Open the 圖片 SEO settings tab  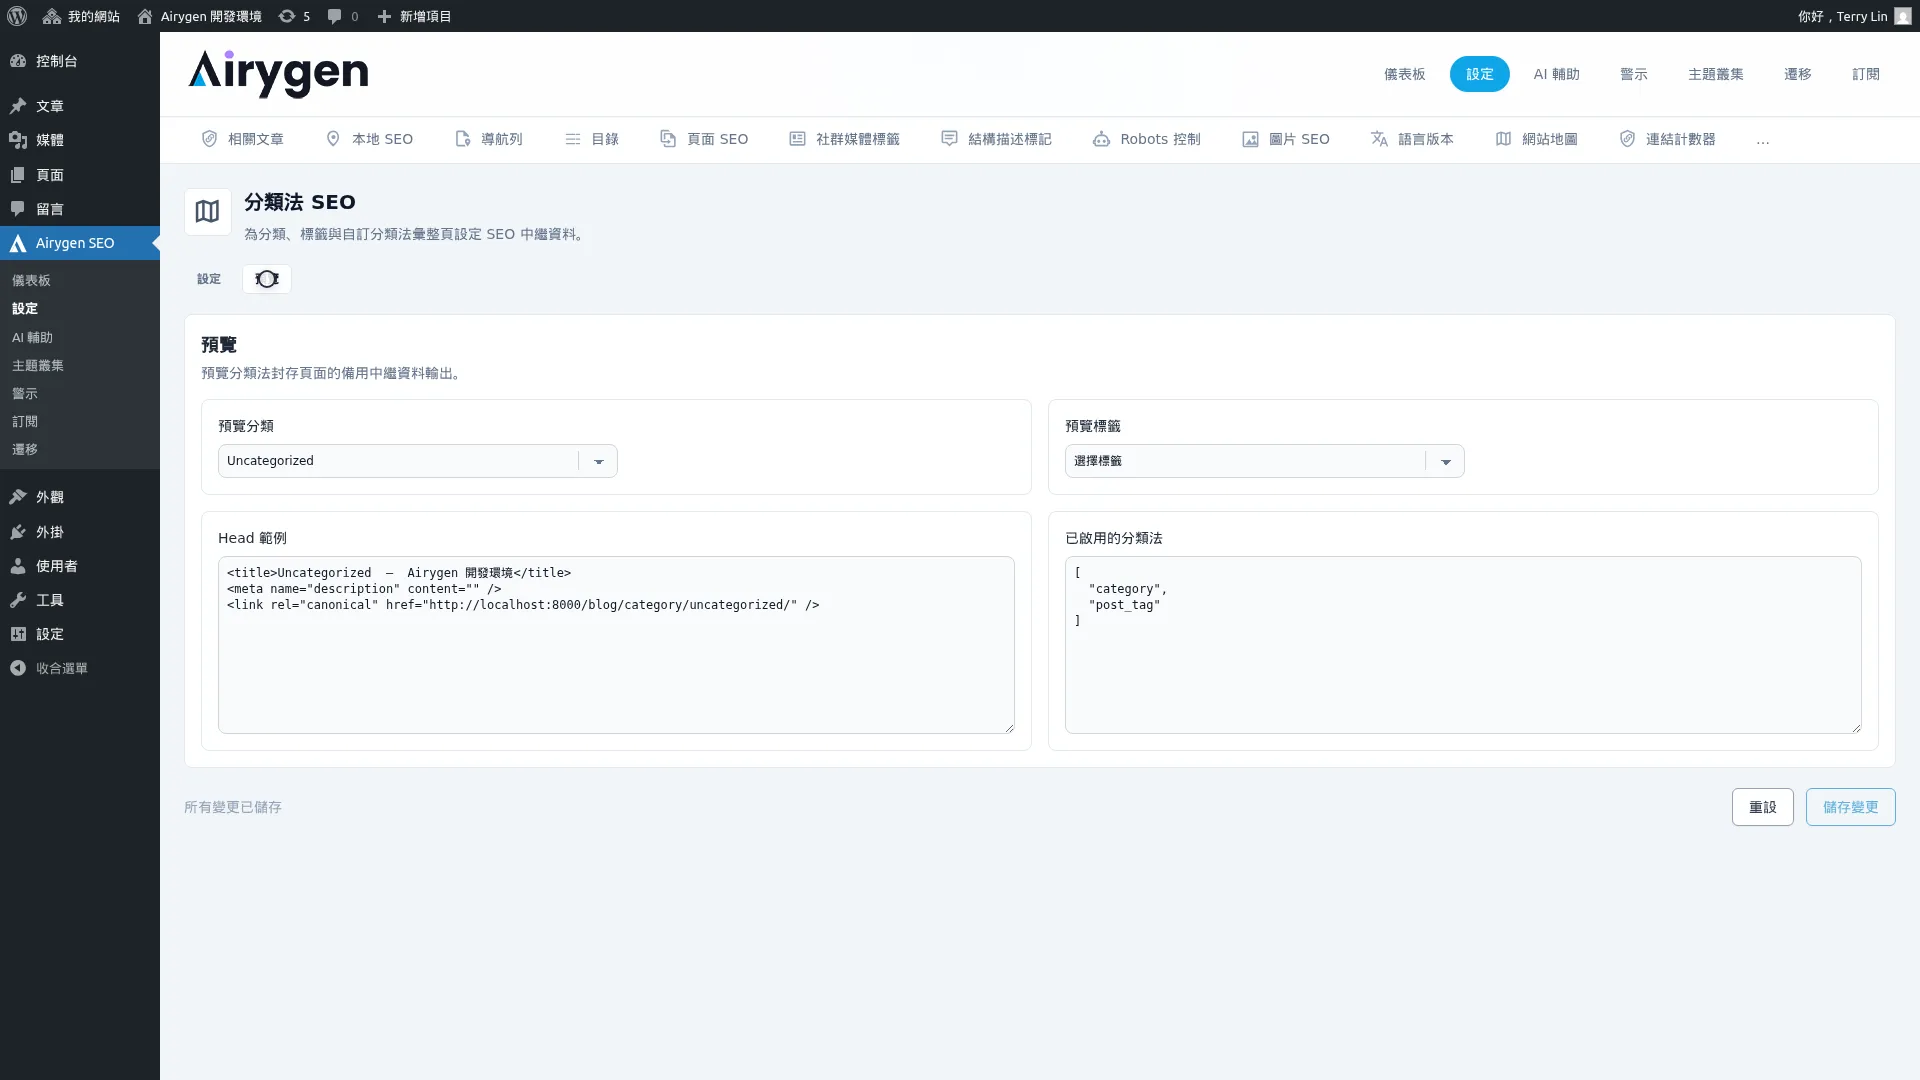[1286, 139]
